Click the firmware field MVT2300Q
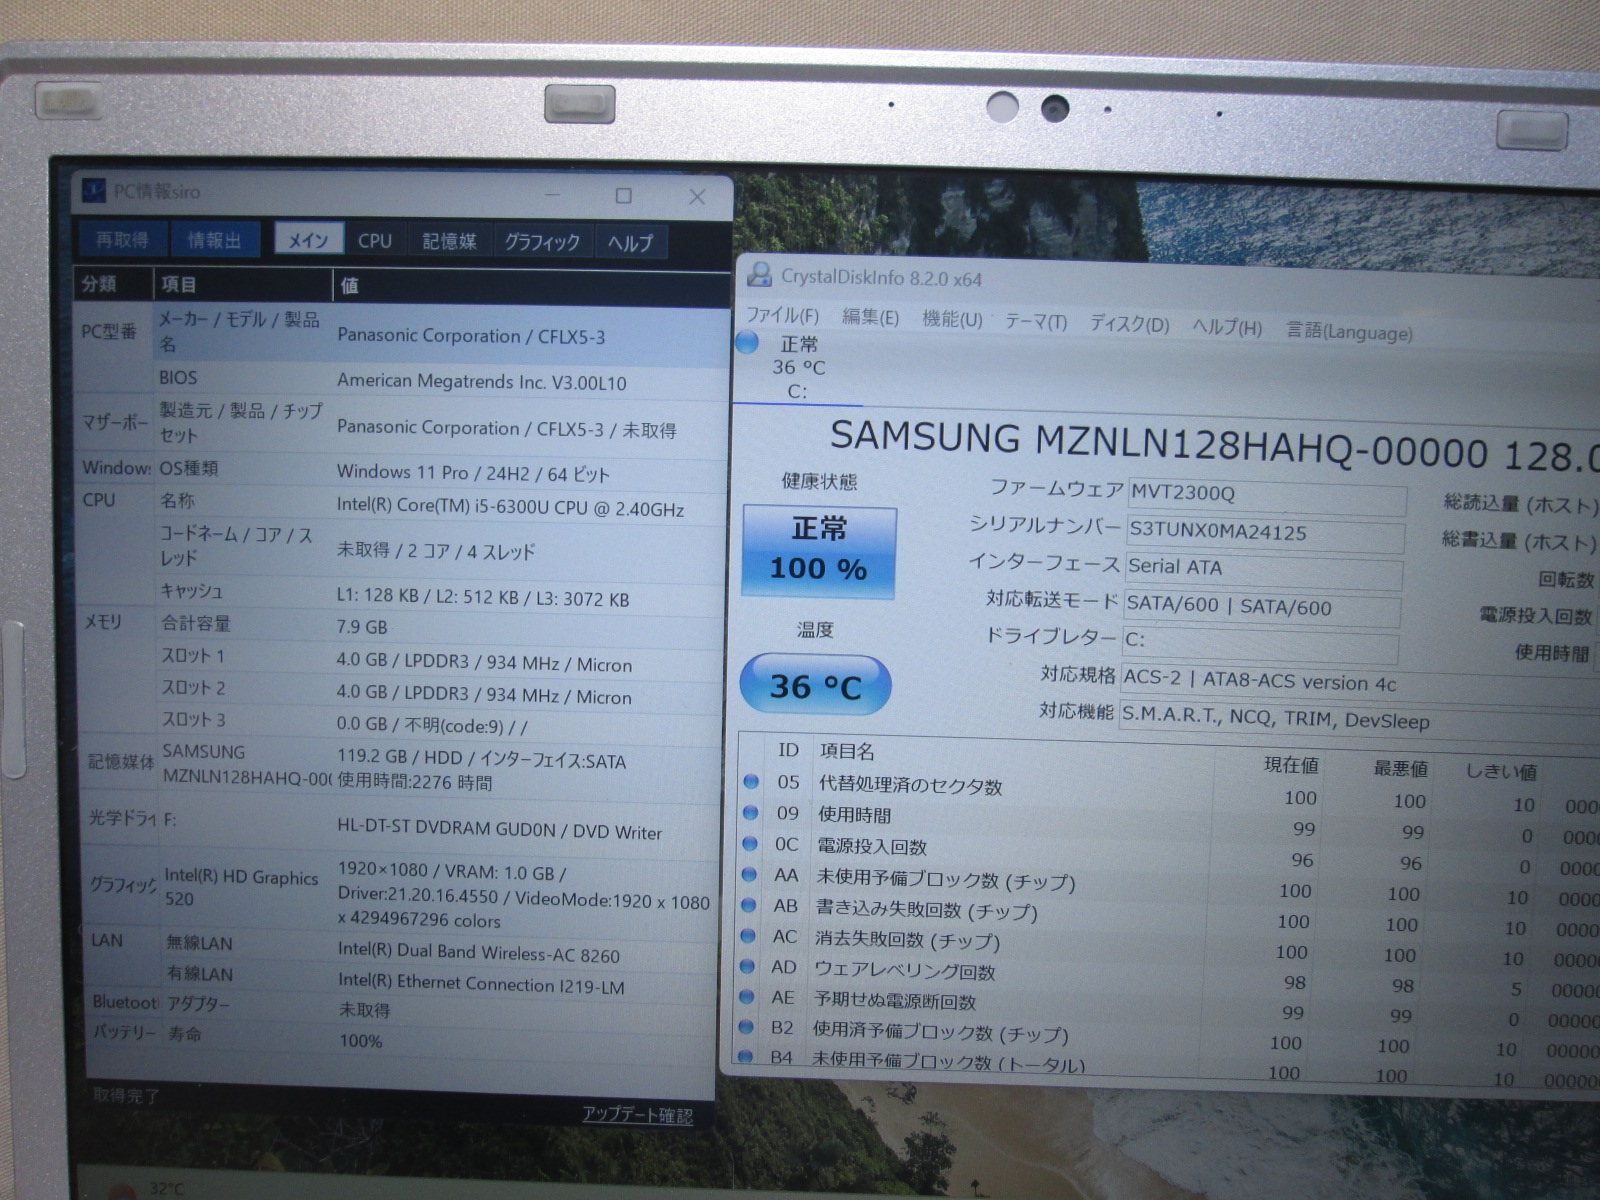Screen dimensions: 1600x1200 (x=1267, y=496)
